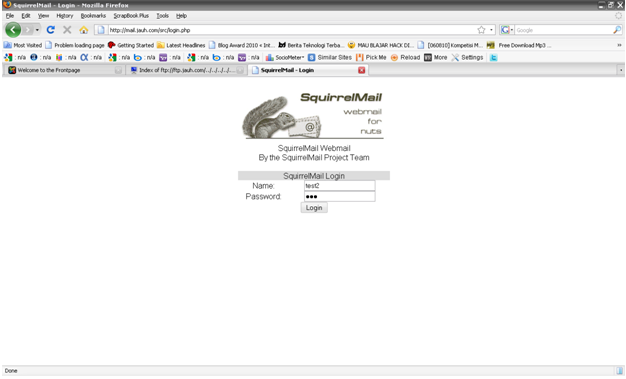Screen dimensions: 626x379
Task: Click the Alexa rank icon in toolbar
Action: tap(84, 58)
